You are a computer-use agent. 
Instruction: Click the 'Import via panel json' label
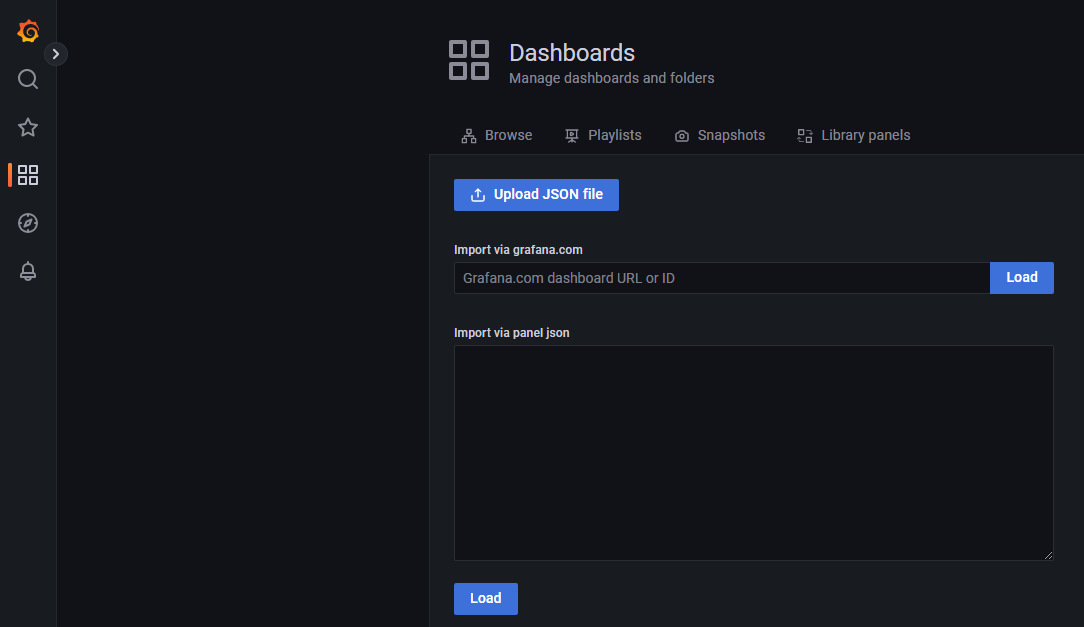pyautogui.click(x=511, y=333)
